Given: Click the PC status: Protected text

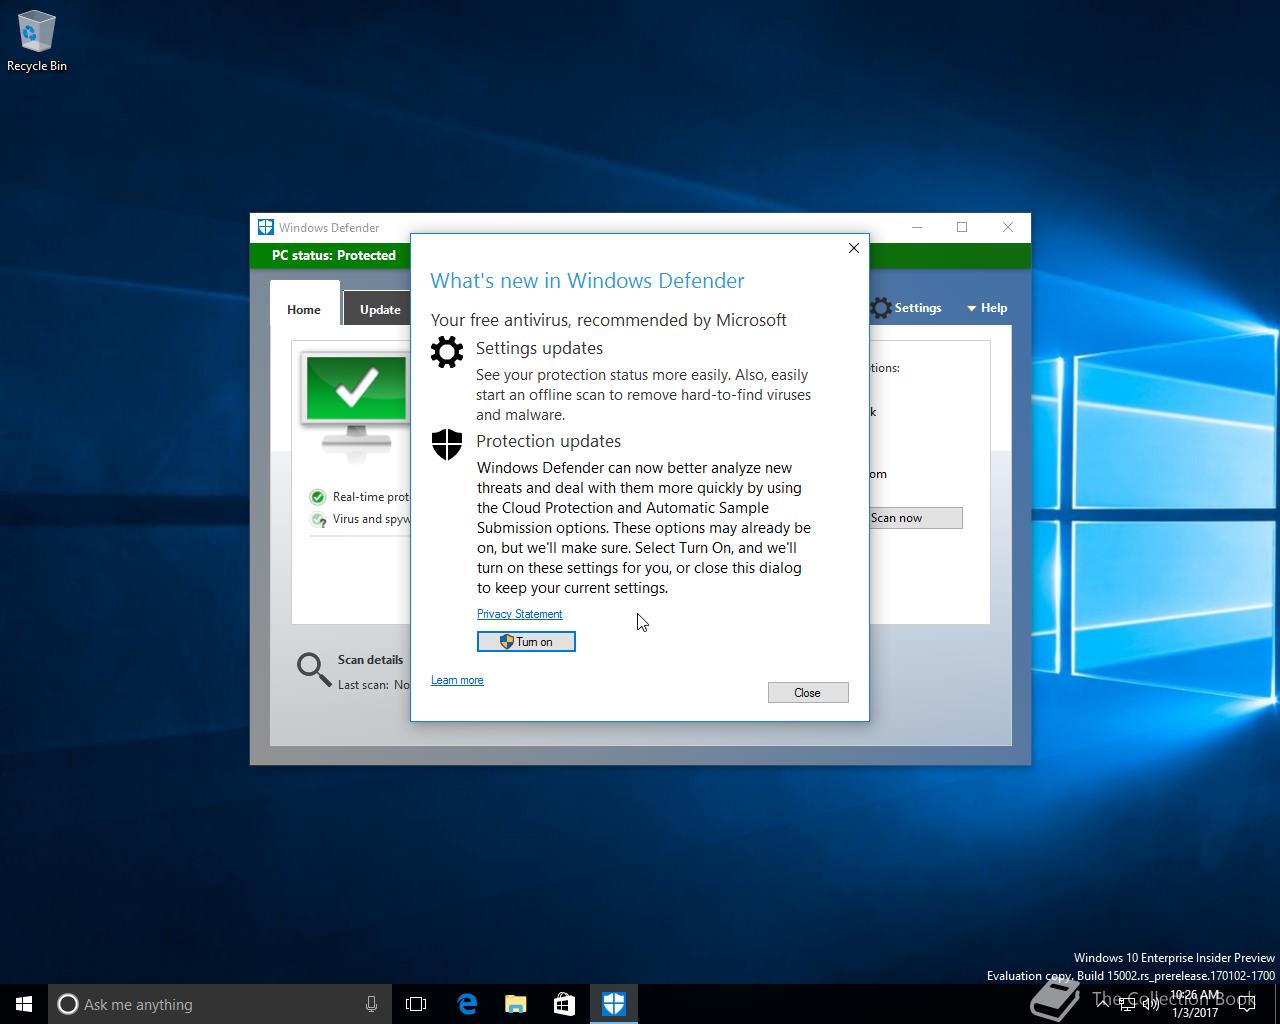Looking at the screenshot, I should click(x=334, y=255).
